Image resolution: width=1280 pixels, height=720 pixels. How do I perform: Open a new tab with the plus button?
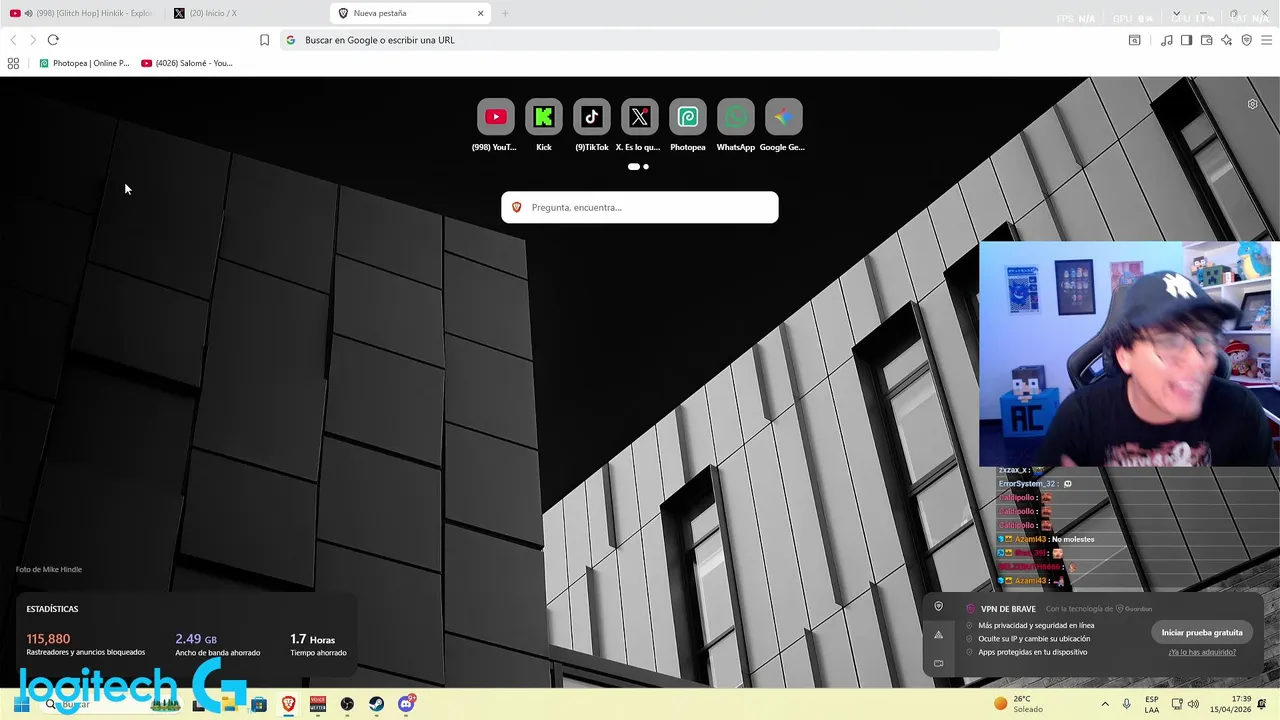click(x=505, y=13)
